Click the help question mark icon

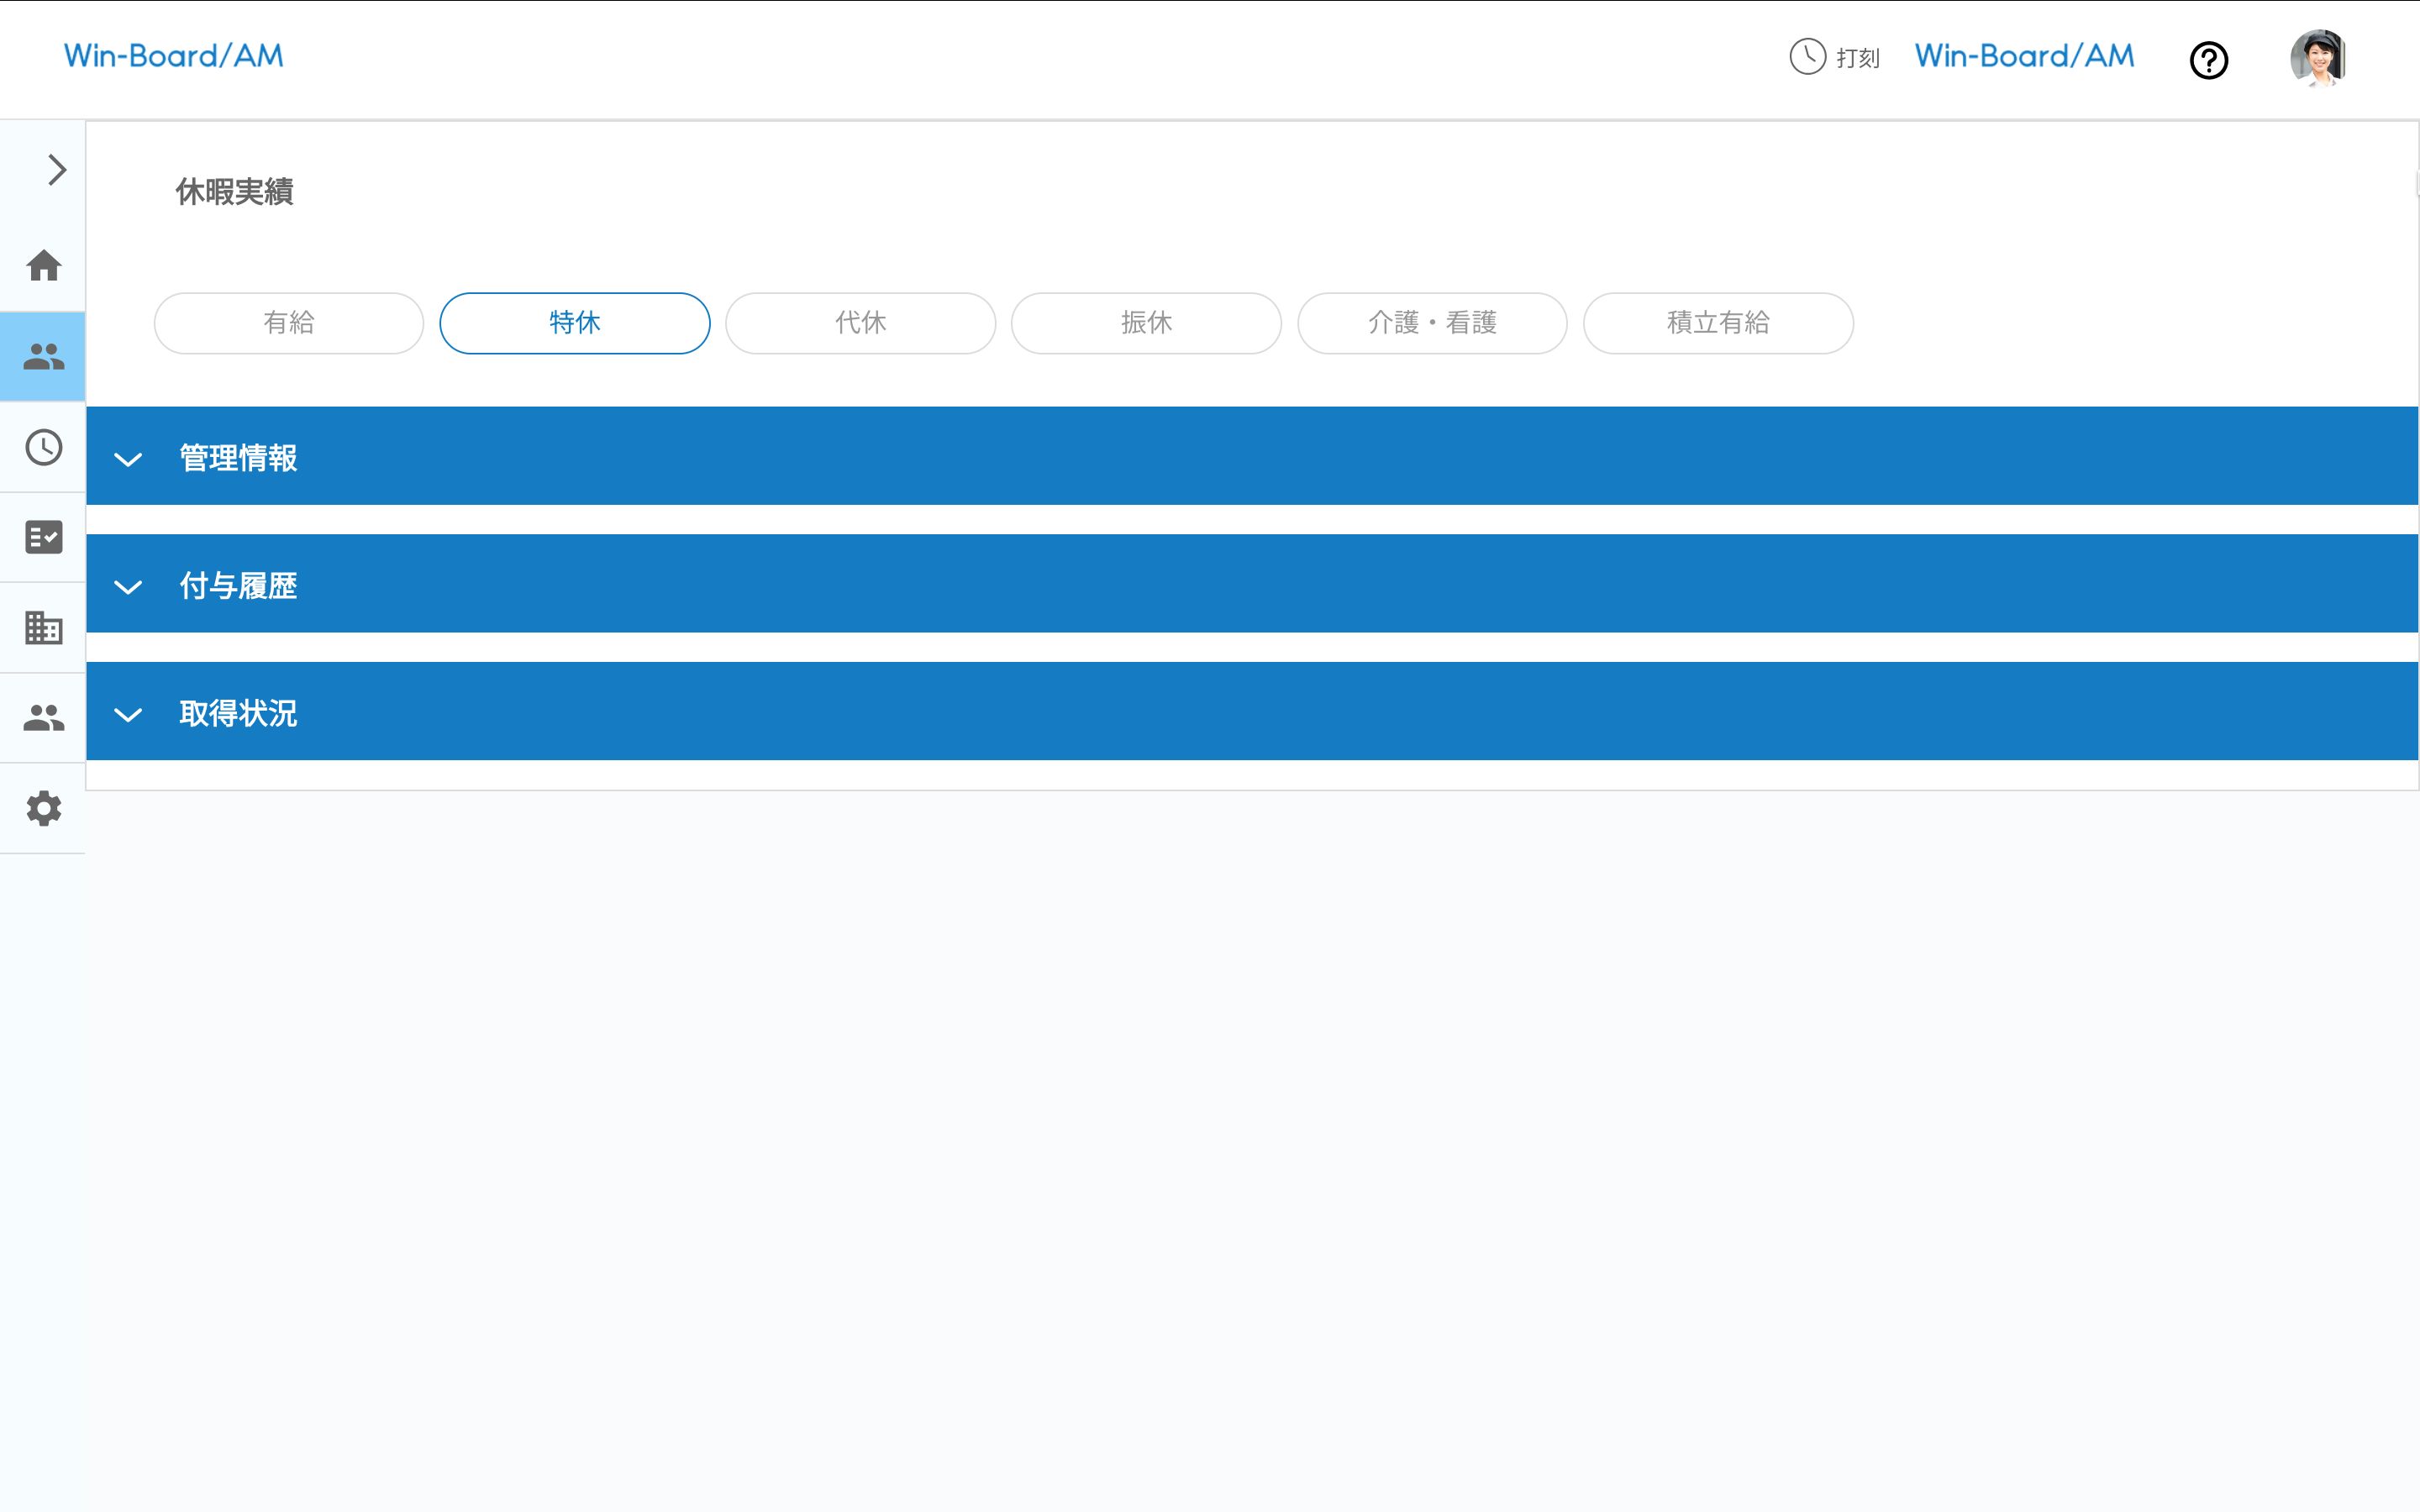(x=2208, y=60)
